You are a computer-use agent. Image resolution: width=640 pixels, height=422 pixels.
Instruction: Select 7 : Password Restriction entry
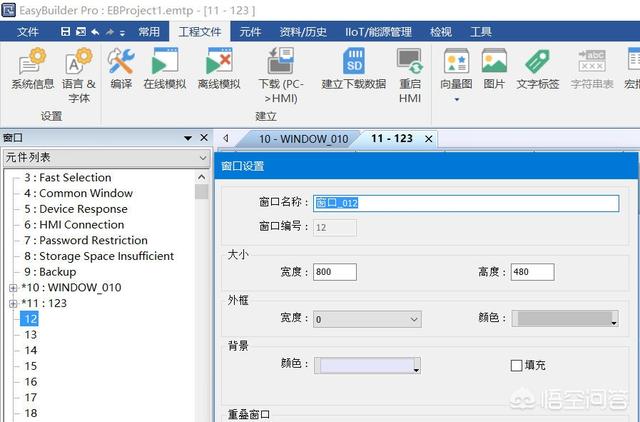point(85,240)
